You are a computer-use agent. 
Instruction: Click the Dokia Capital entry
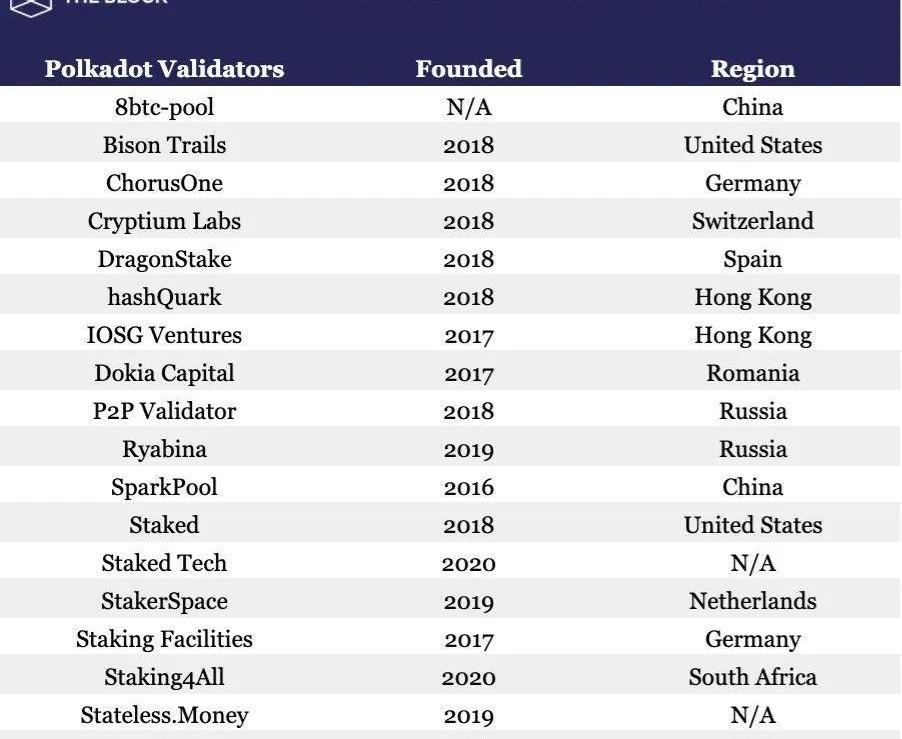coord(164,373)
